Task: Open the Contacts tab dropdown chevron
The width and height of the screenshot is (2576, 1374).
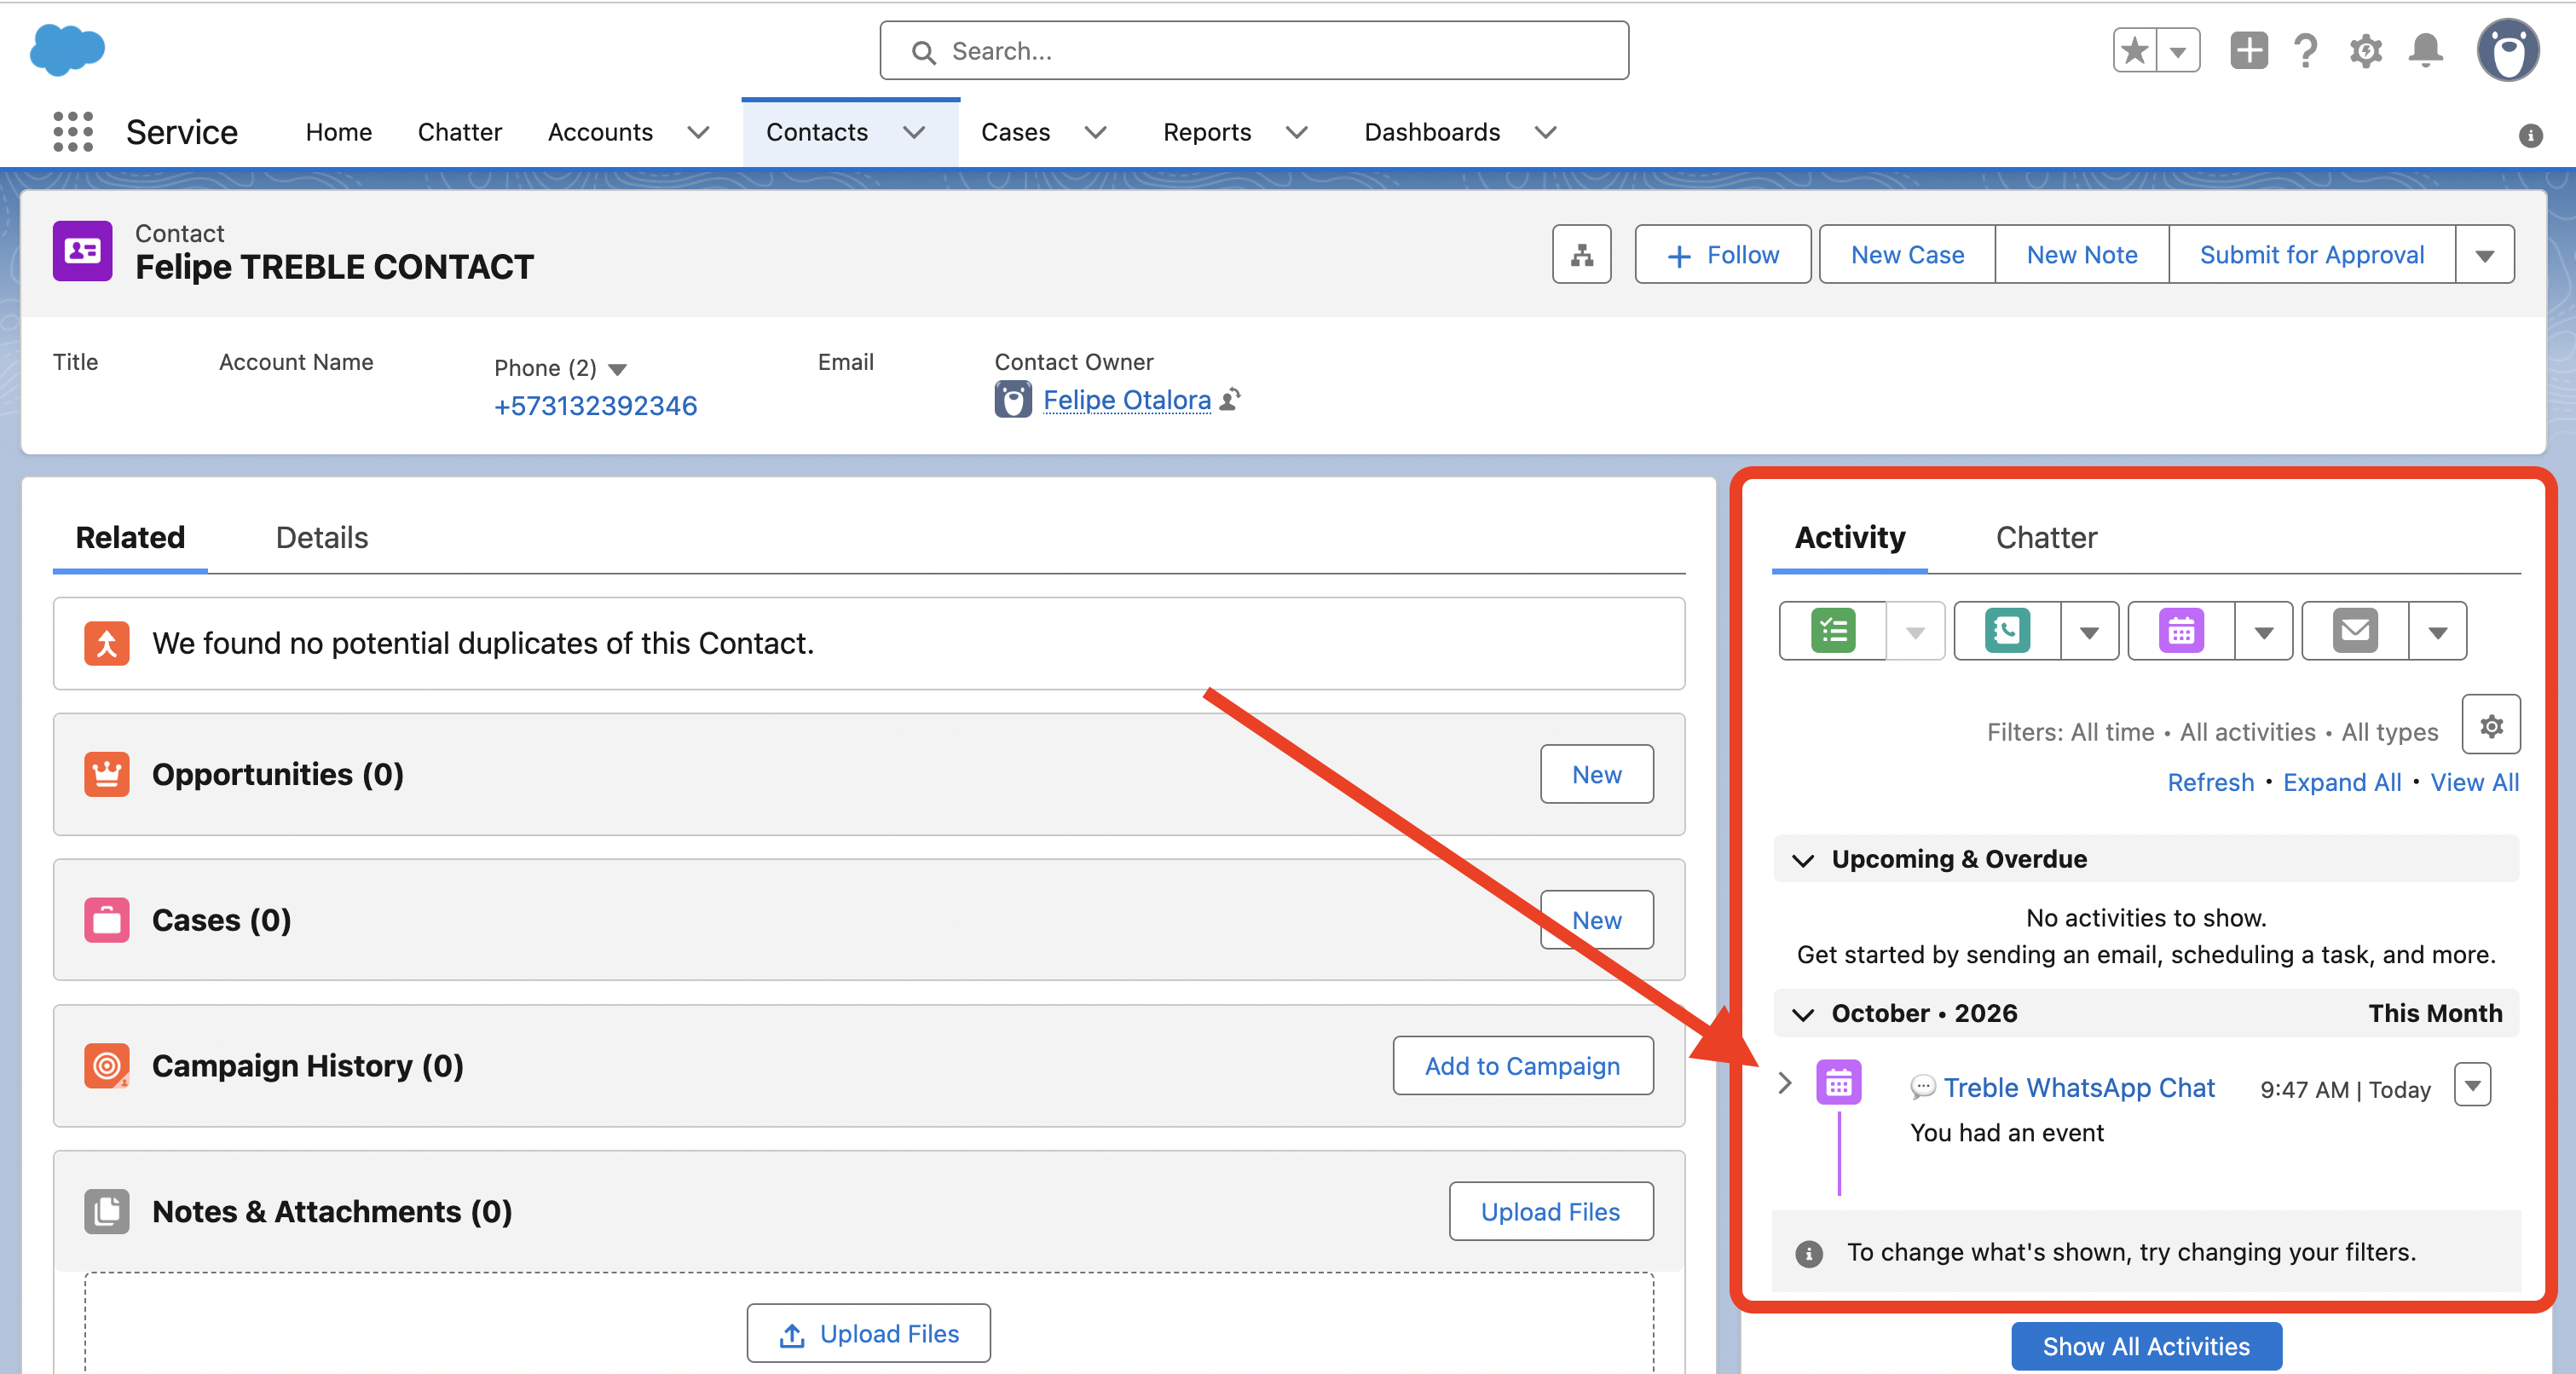Action: tap(914, 132)
